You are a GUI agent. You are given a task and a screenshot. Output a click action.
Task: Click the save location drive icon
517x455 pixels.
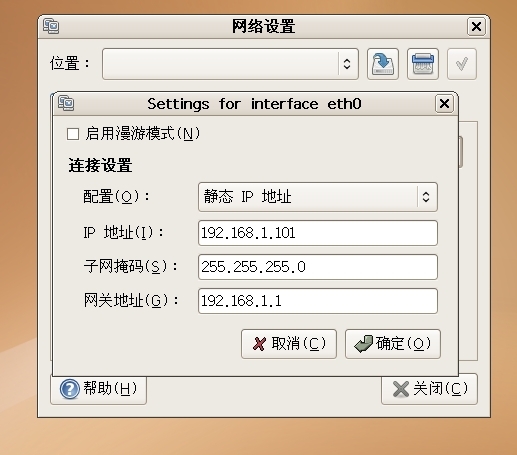click(x=383, y=64)
